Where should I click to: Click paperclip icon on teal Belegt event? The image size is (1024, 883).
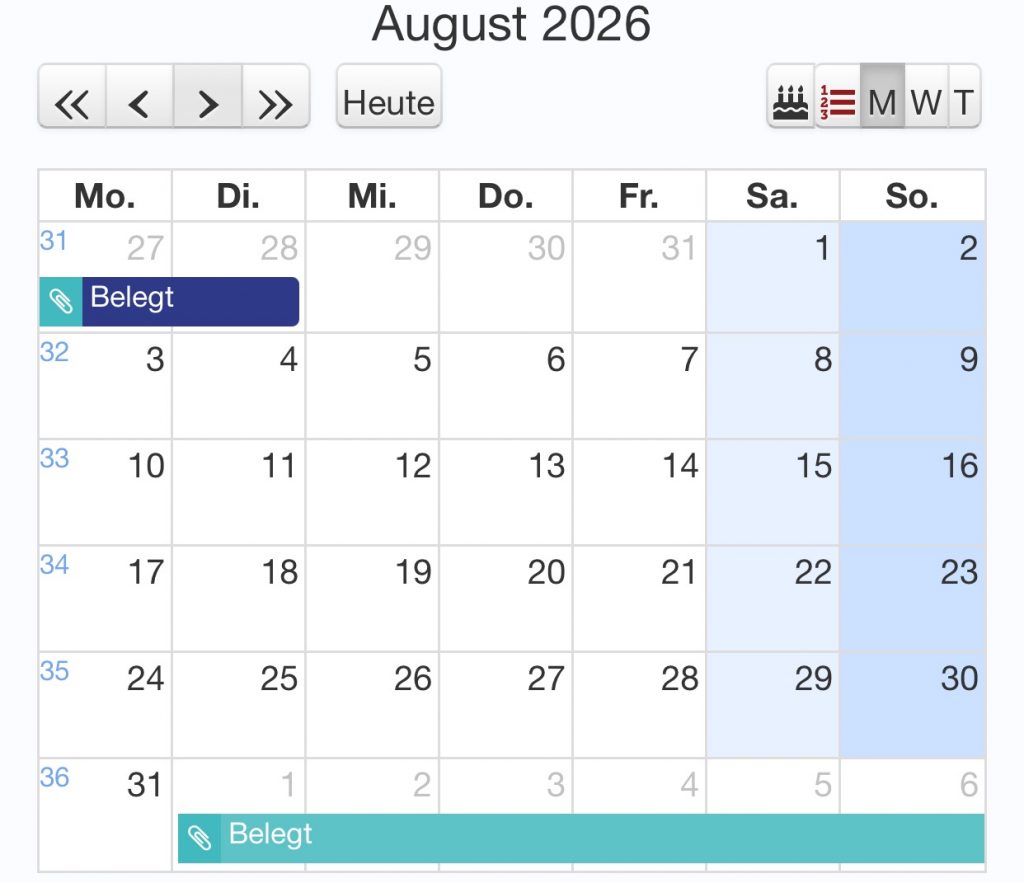click(x=200, y=838)
